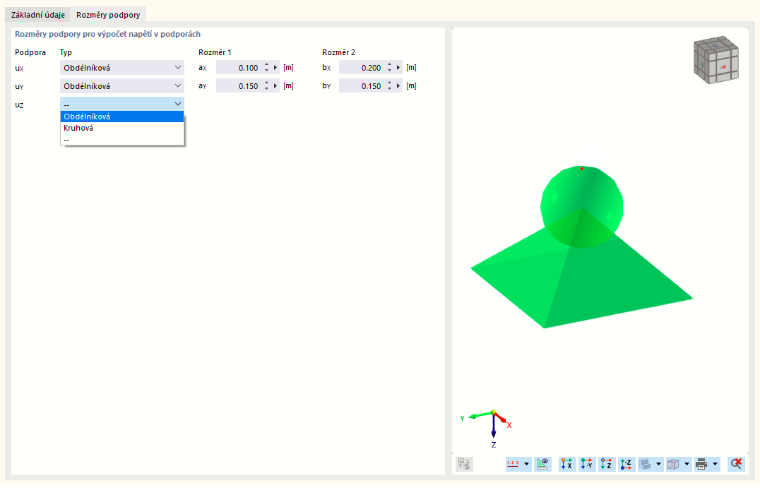Open the ay value options arrow
Image resolution: width=760 pixels, height=488 pixels.
(275, 86)
